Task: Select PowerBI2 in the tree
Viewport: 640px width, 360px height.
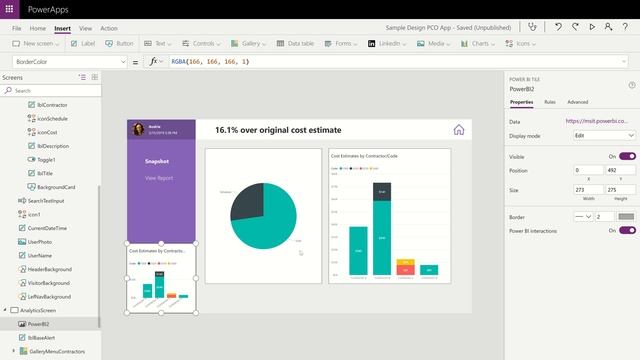Action: [x=38, y=324]
